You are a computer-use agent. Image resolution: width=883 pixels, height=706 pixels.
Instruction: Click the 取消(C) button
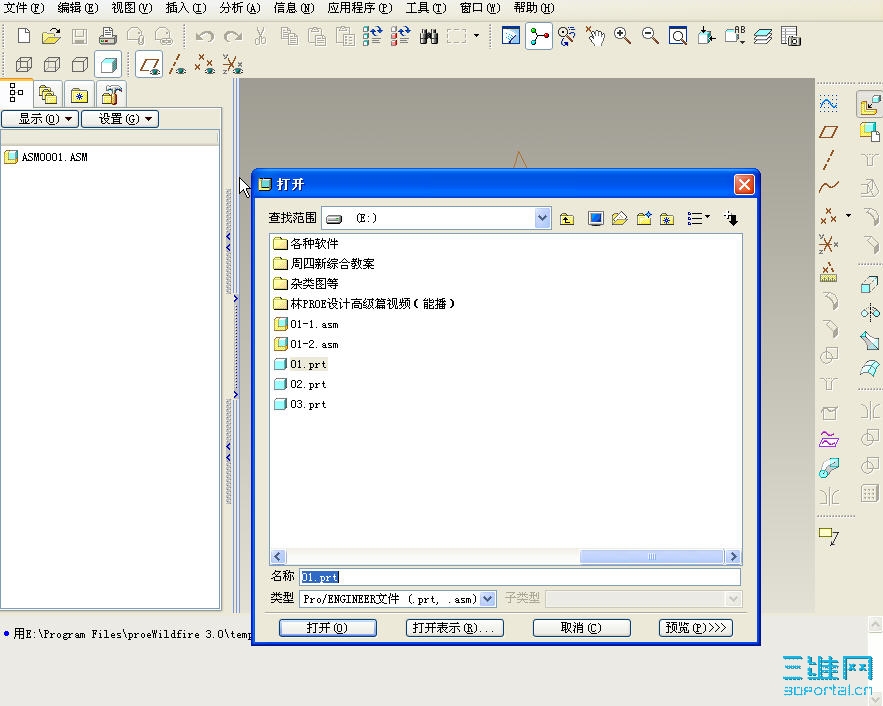(581, 628)
